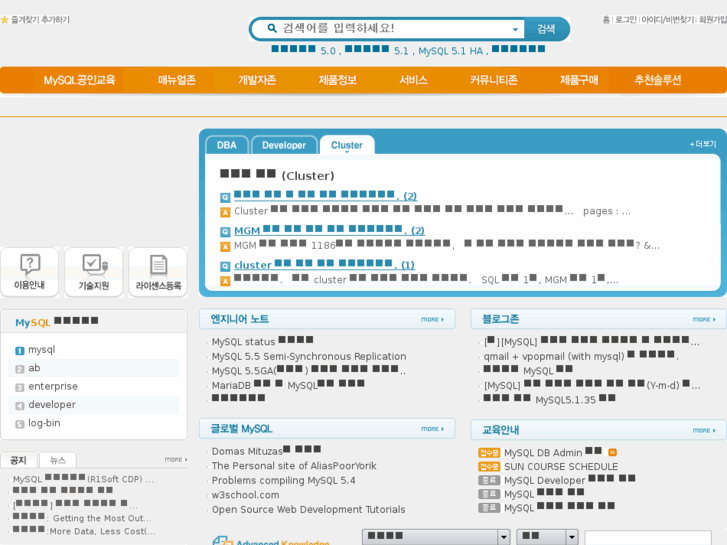
Task: Open MySQL 5.5 Semi-Synchronous Replication note
Action: (x=309, y=357)
